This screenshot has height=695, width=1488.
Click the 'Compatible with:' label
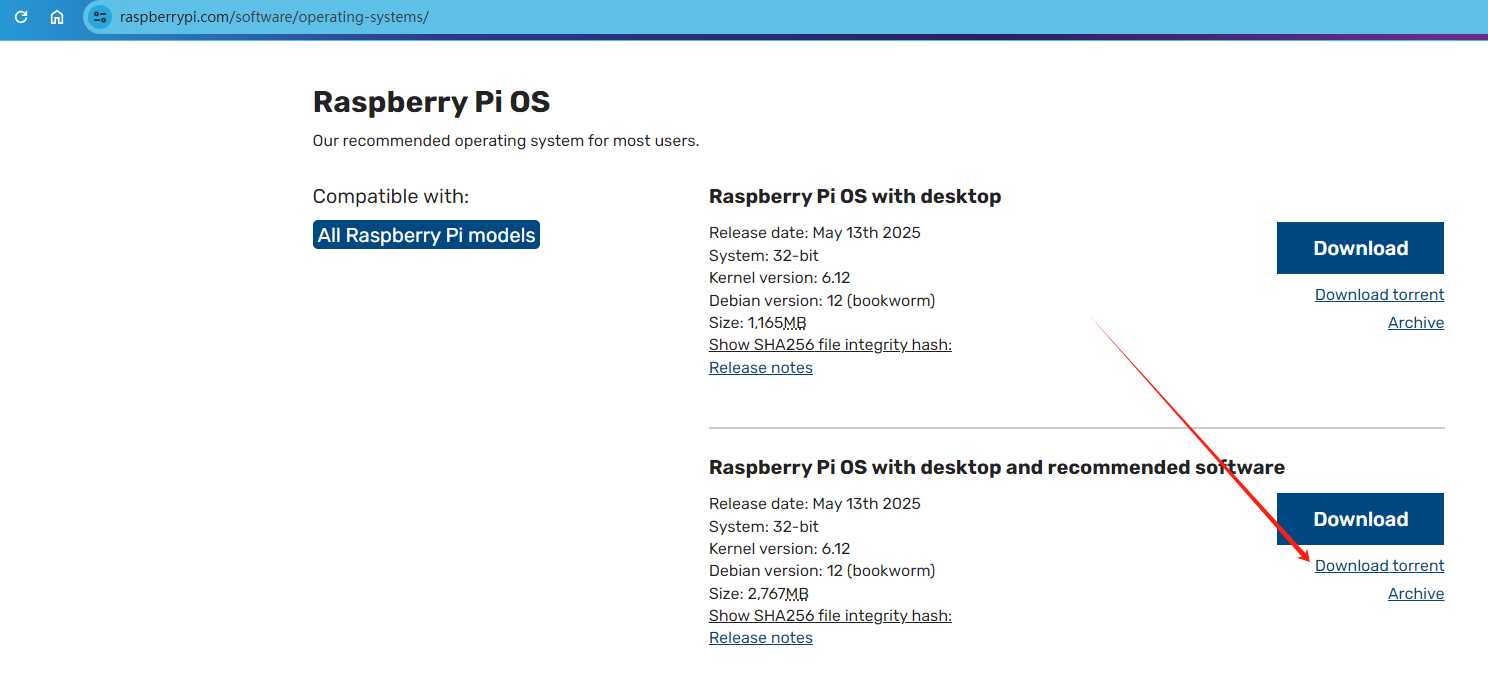click(x=391, y=196)
